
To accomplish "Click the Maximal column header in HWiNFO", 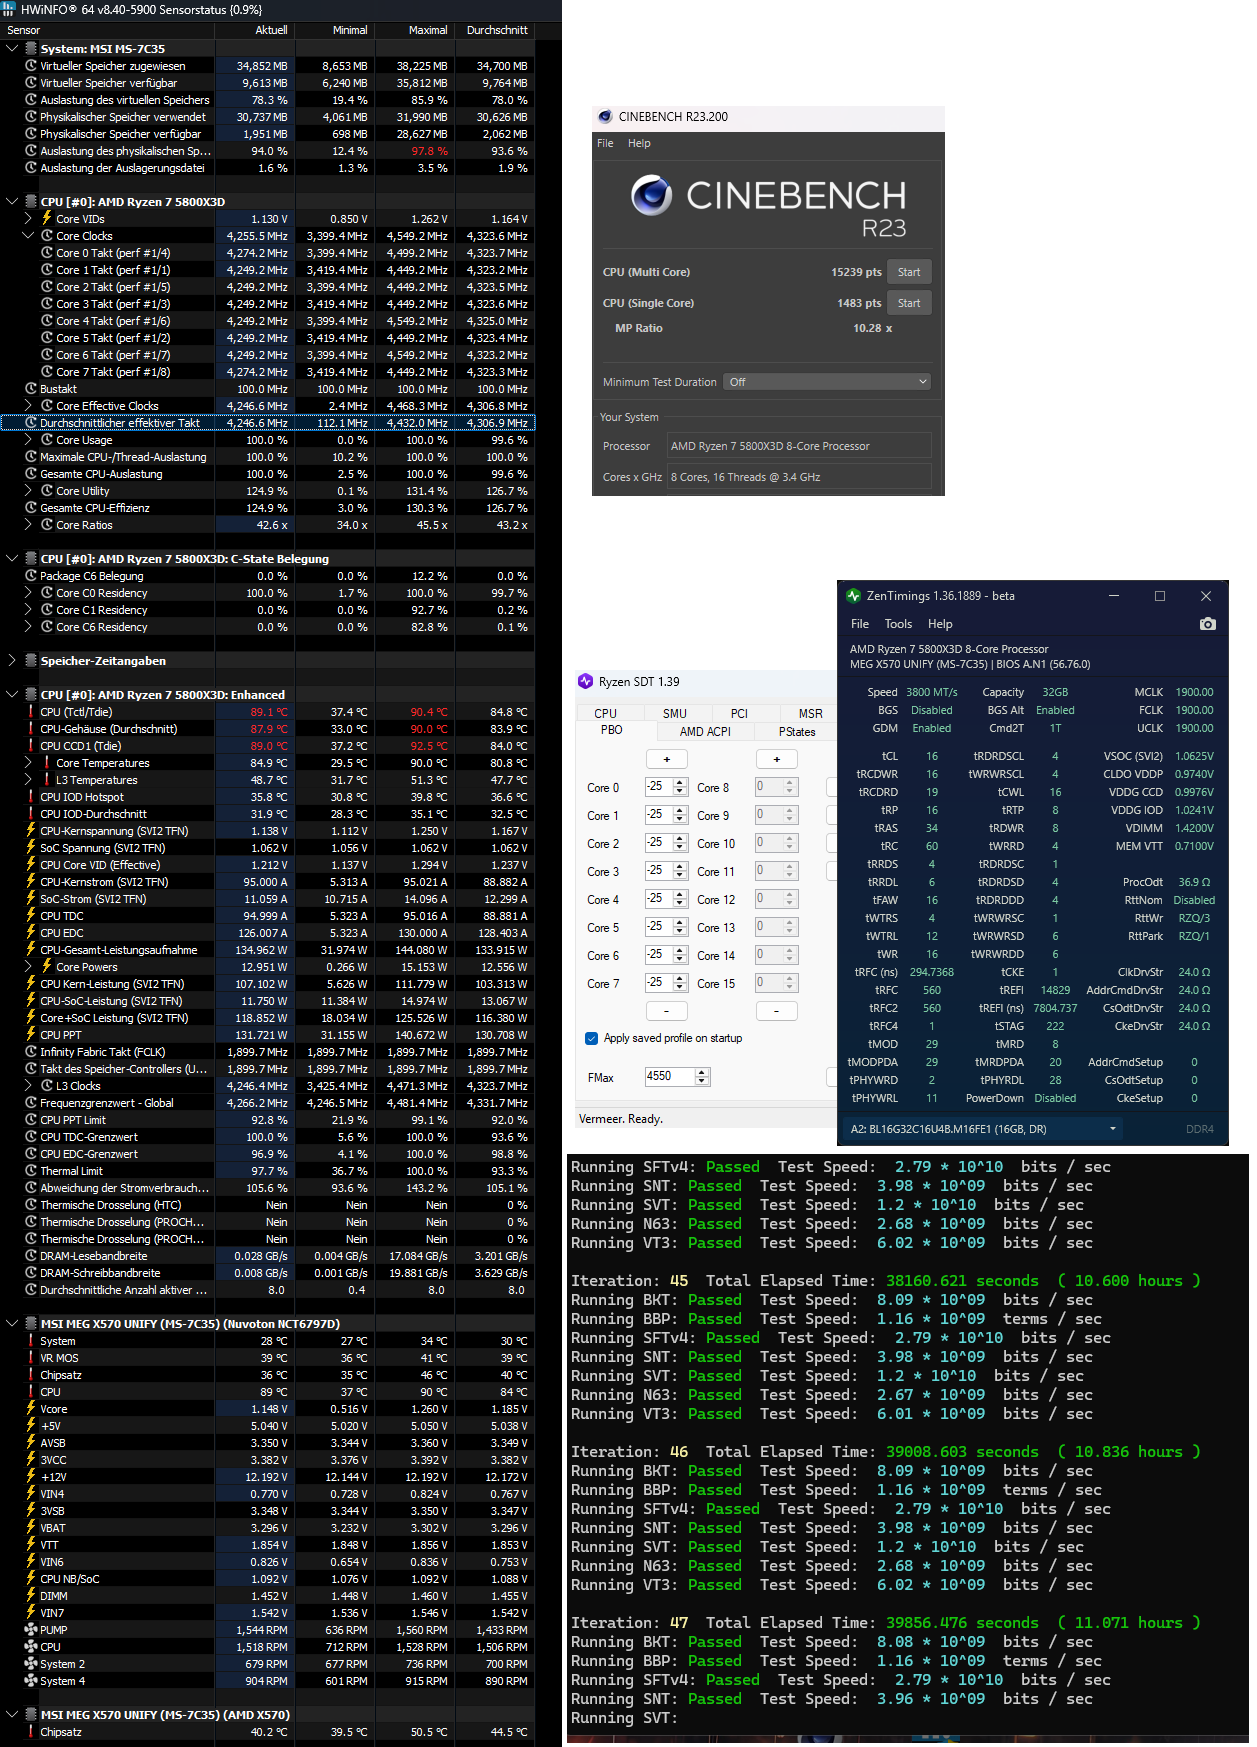I will (x=413, y=30).
